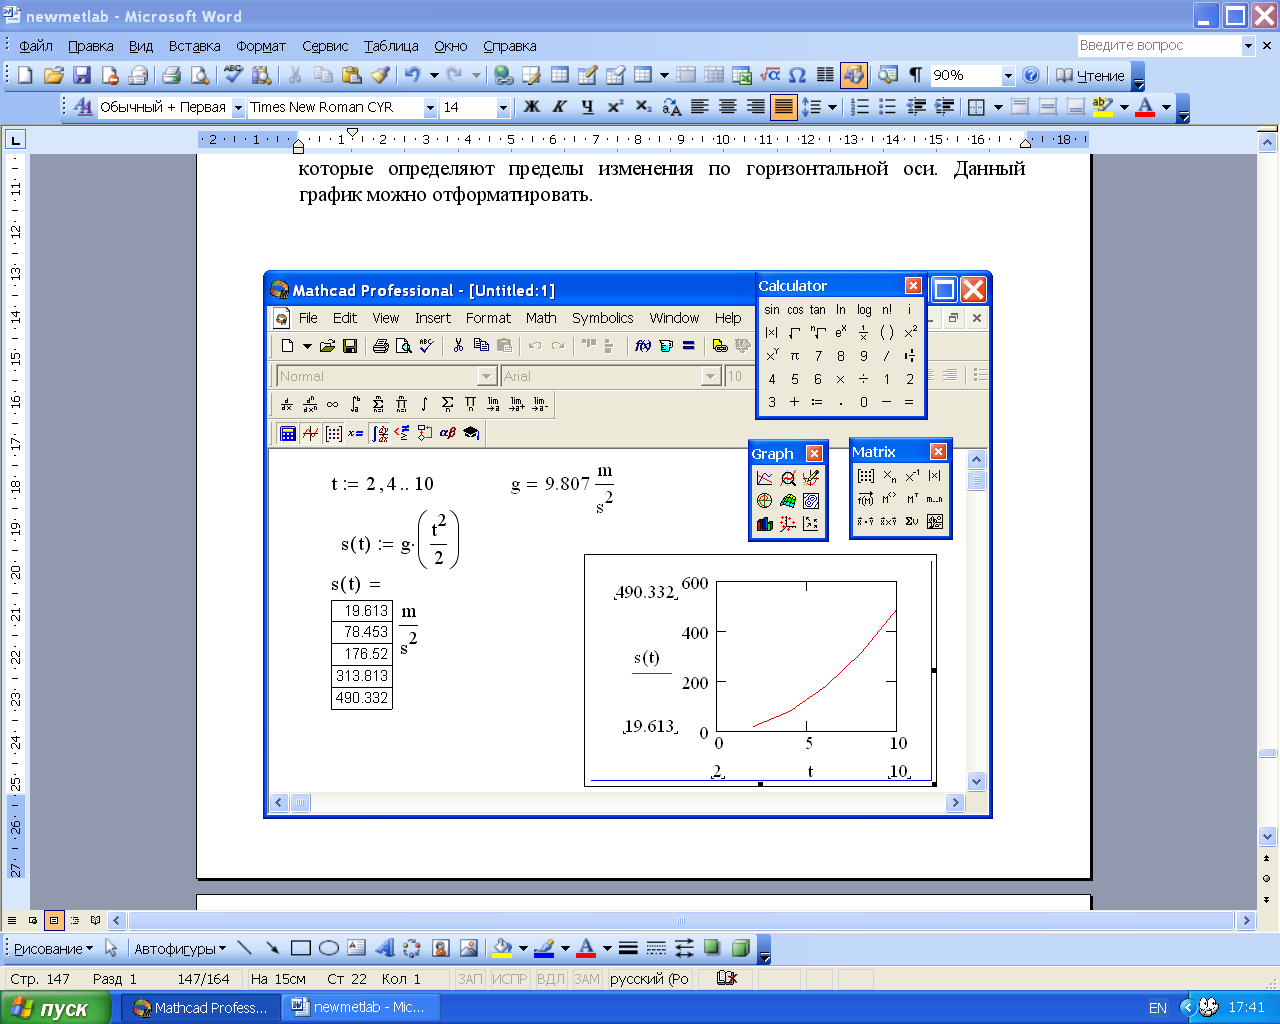1280x1024 pixels.
Task: Insert a symbol with the Omega icon
Action: (x=797, y=75)
